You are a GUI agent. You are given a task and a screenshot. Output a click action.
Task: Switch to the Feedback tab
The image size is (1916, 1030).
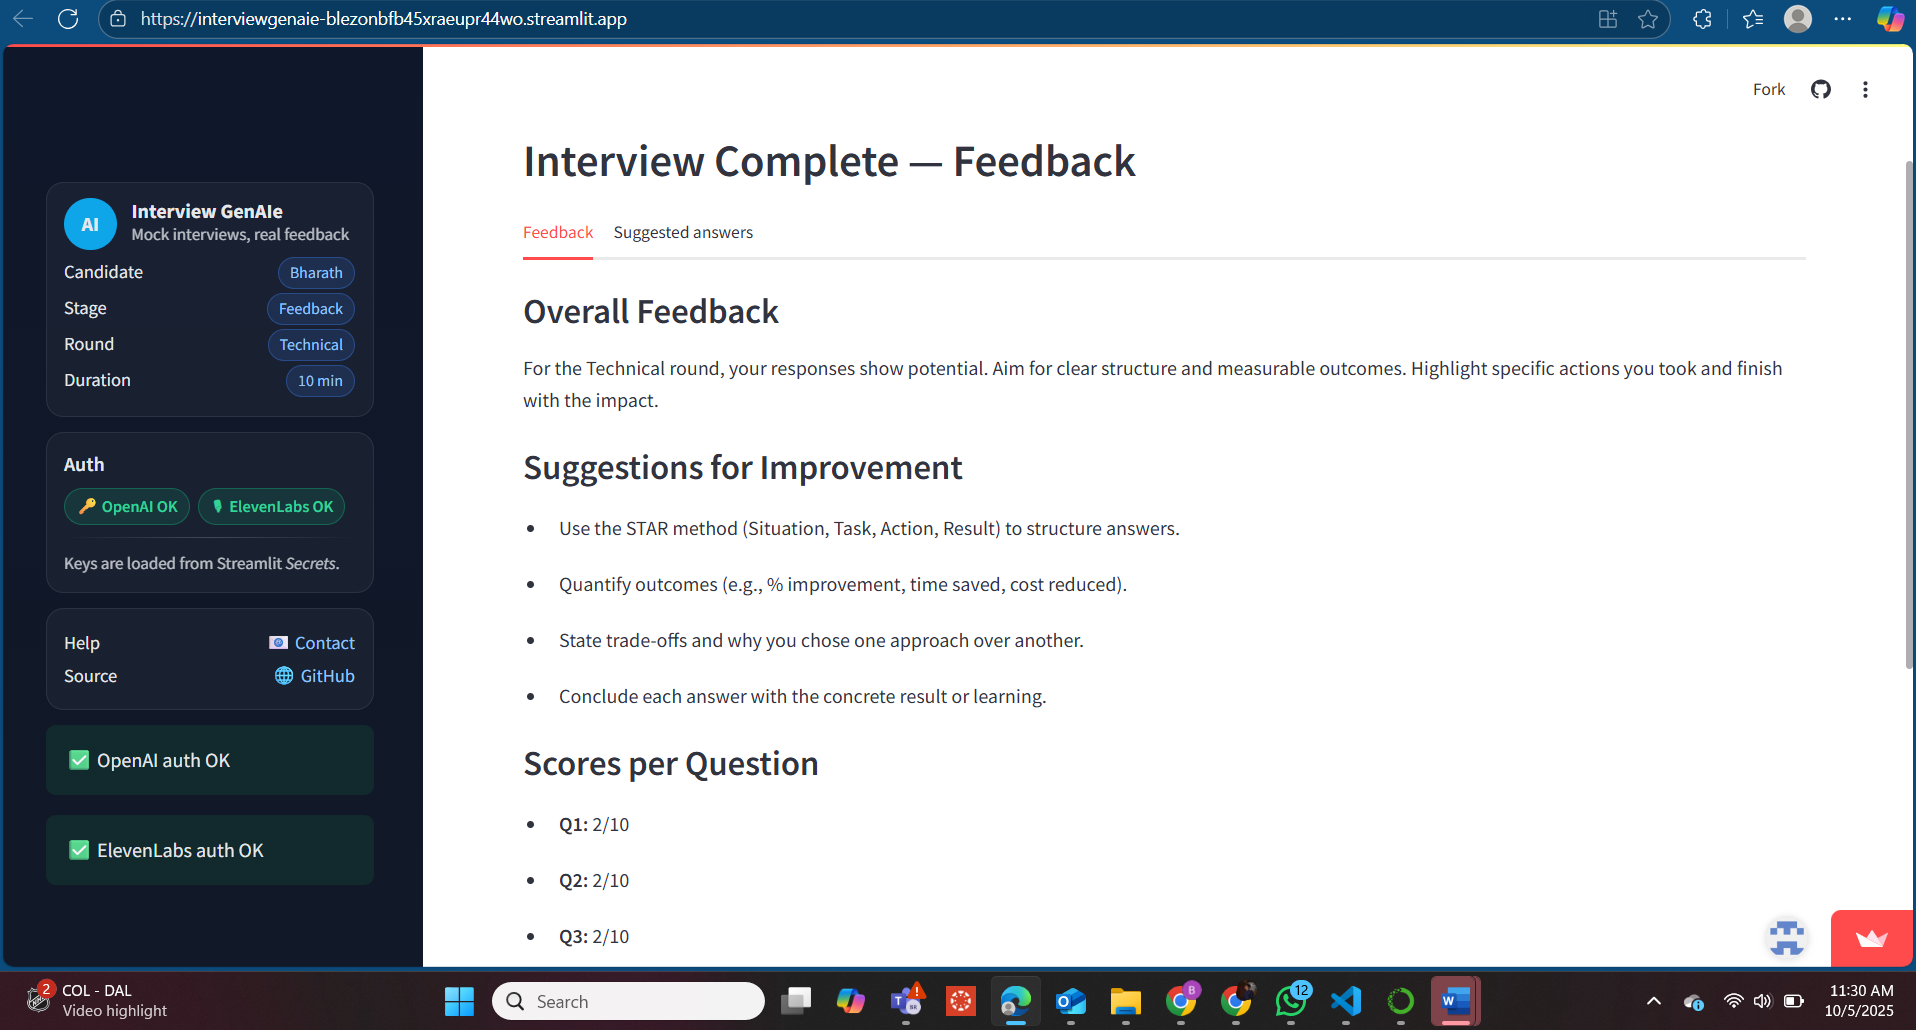(558, 232)
